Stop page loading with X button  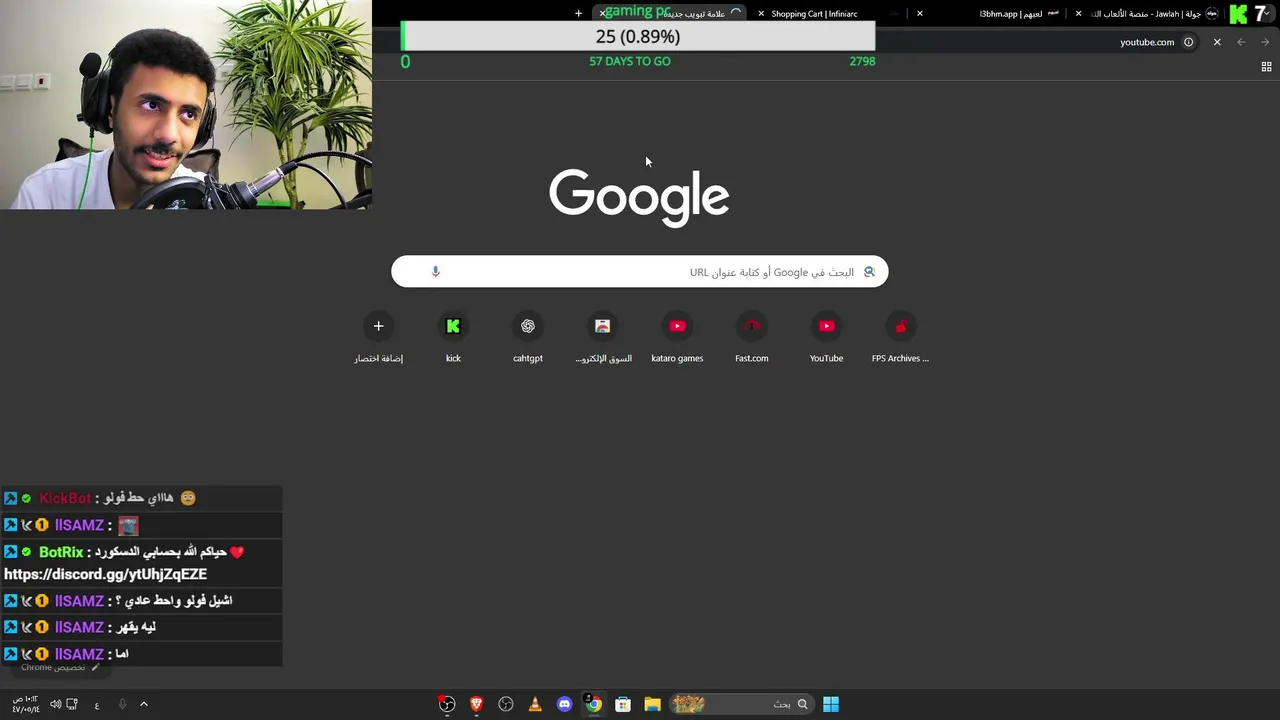[1217, 42]
